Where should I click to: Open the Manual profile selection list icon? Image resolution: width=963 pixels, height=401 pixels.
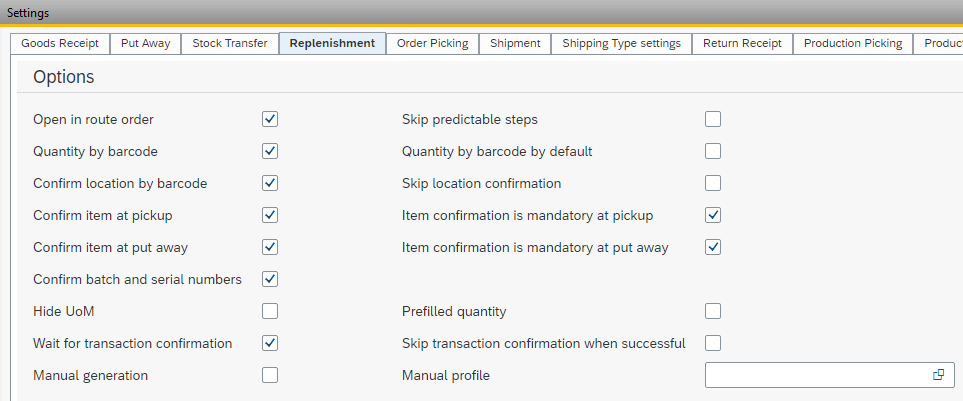coord(938,375)
